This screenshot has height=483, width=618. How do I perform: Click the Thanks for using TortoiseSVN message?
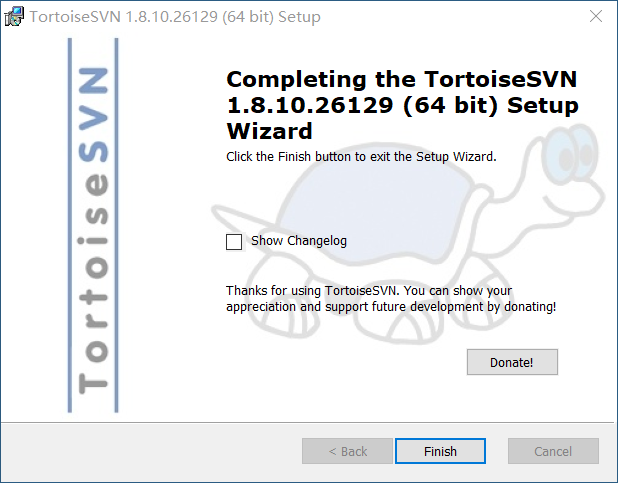(x=391, y=298)
